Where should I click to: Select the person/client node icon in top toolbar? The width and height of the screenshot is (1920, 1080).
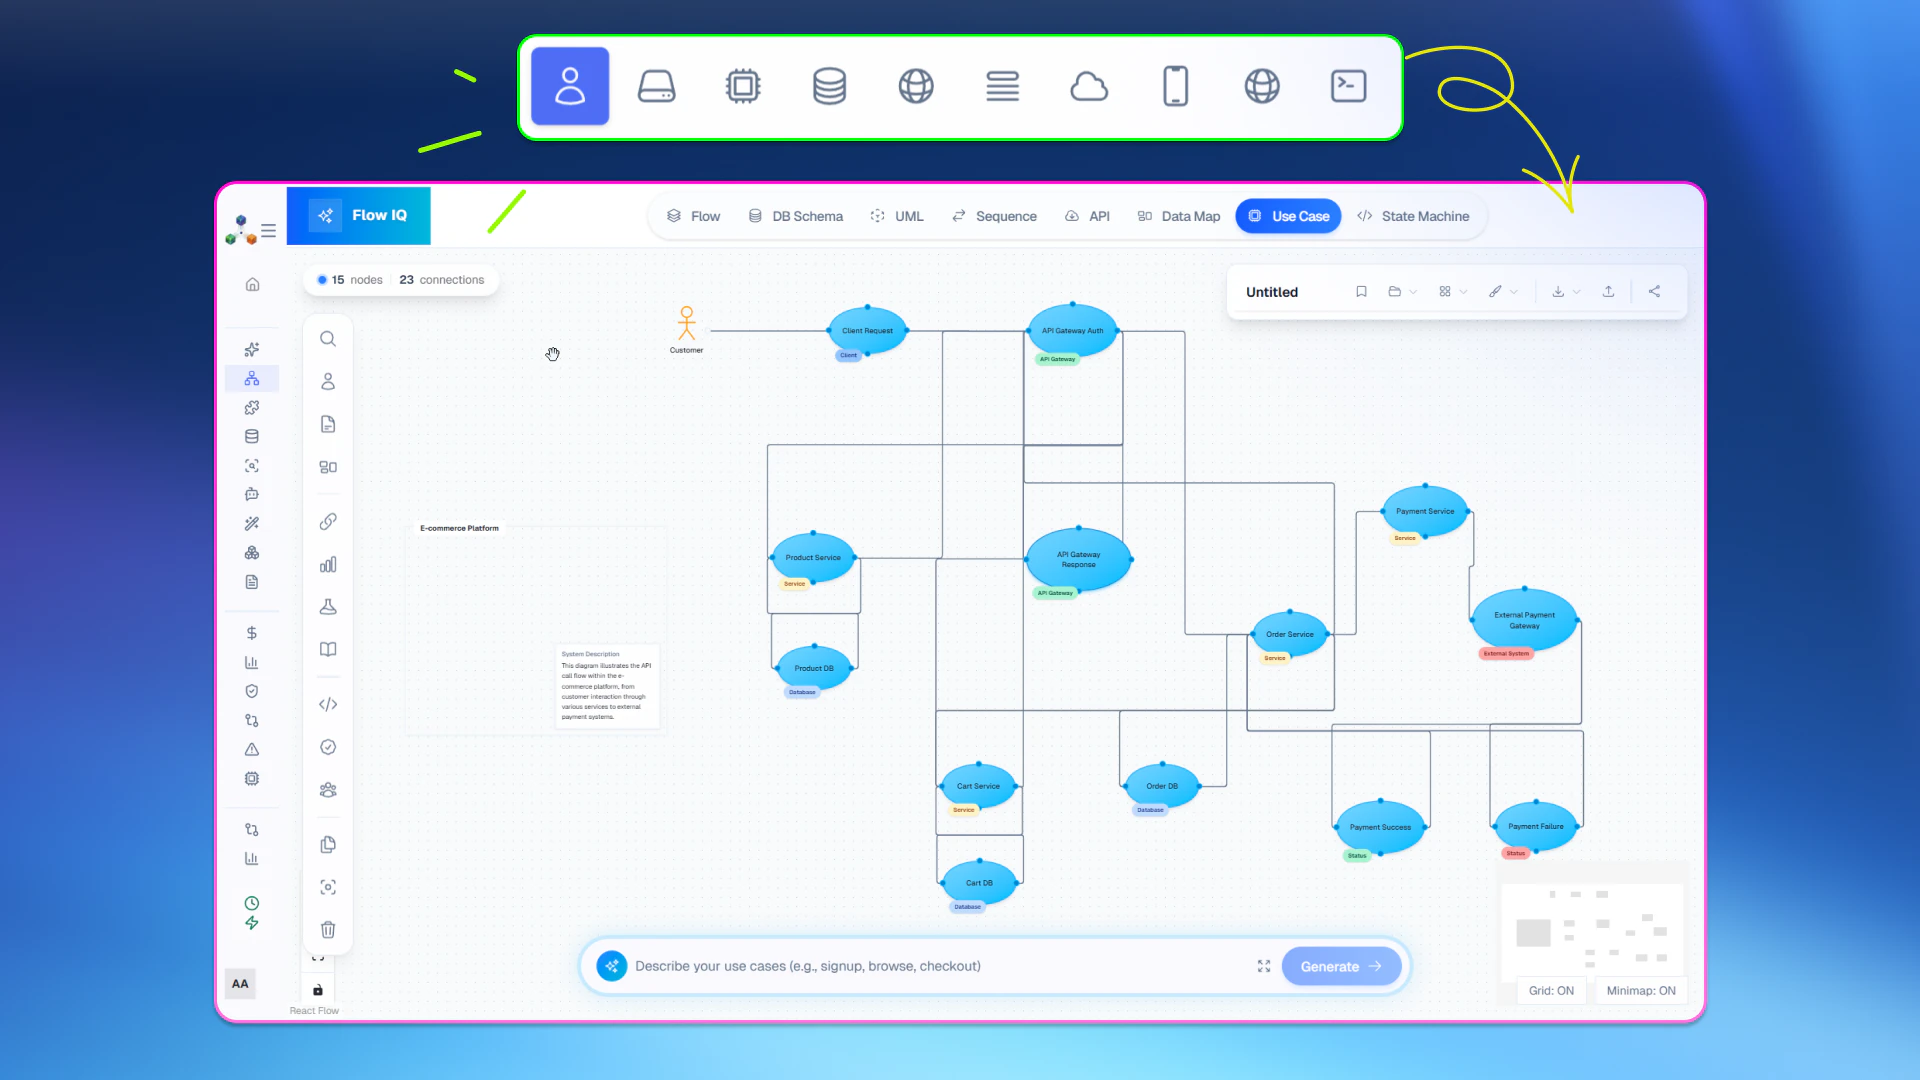point(569,86)
